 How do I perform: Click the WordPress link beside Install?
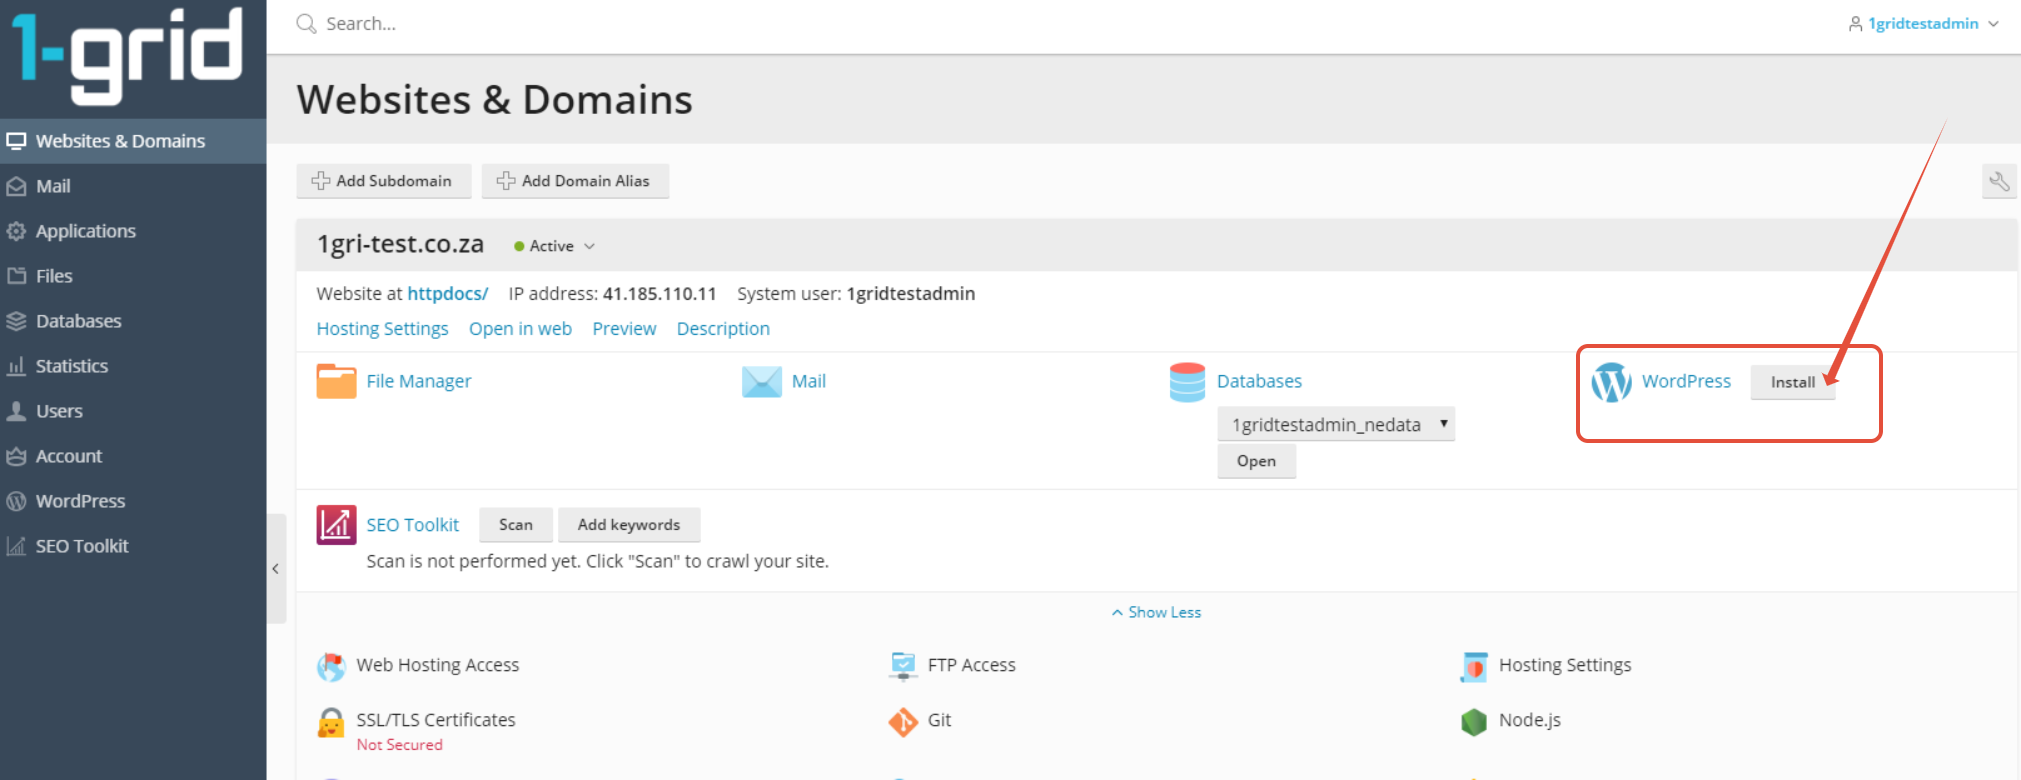coord(1686,381)
